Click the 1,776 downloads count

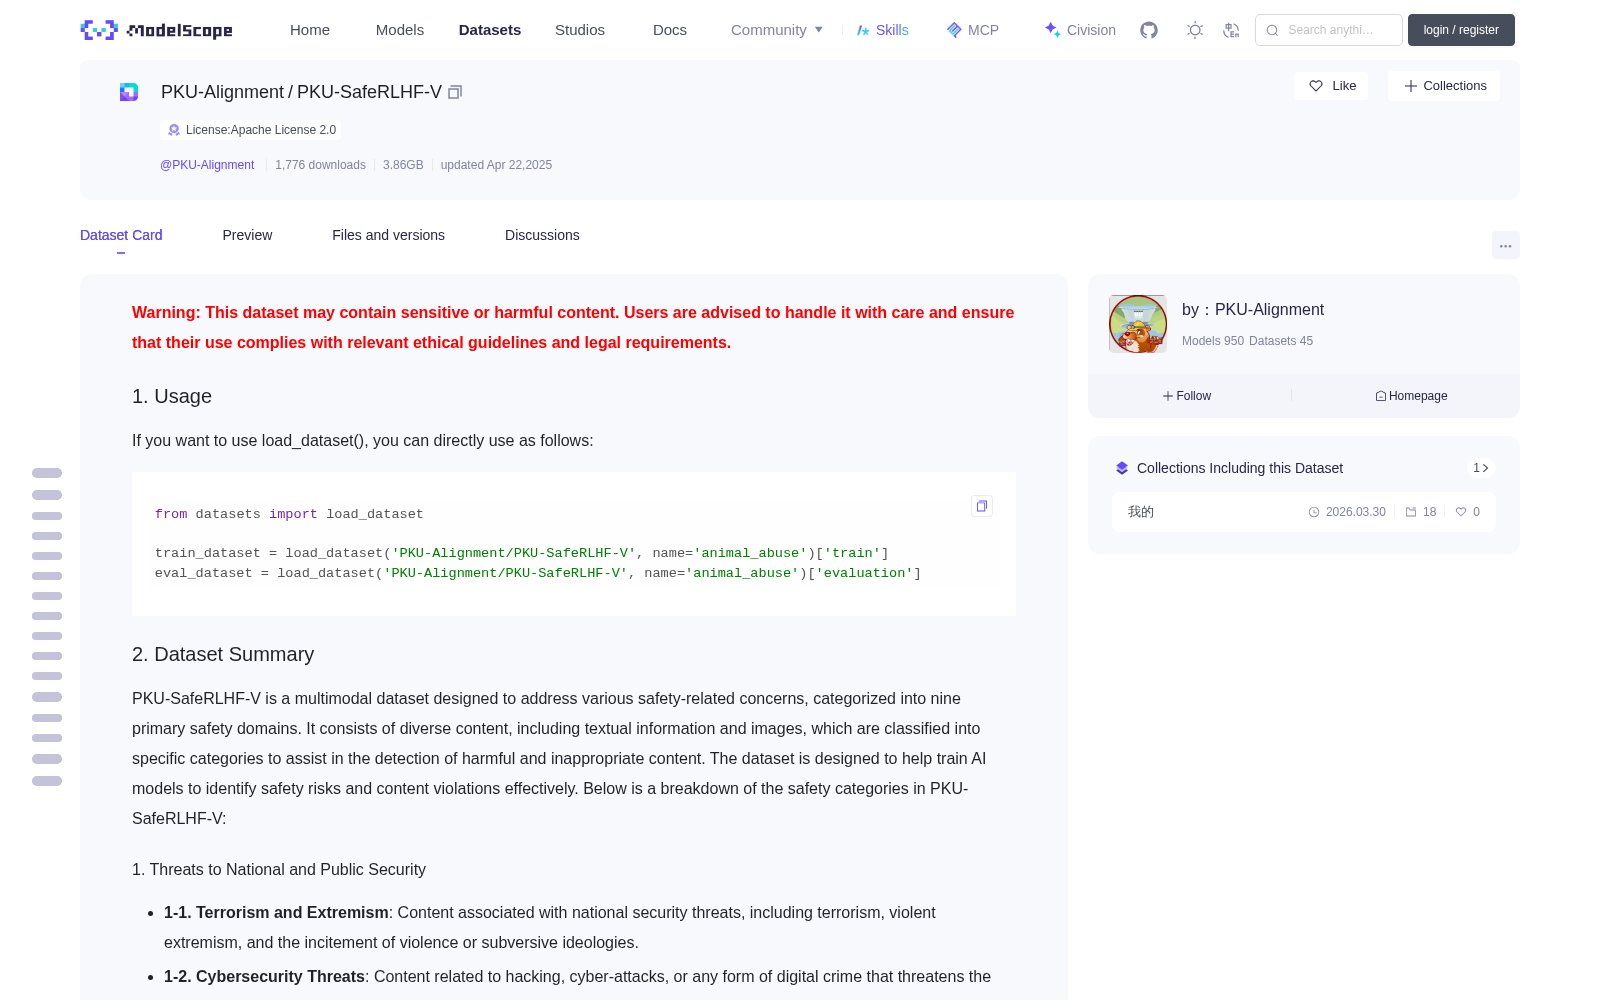click(320, 165)
